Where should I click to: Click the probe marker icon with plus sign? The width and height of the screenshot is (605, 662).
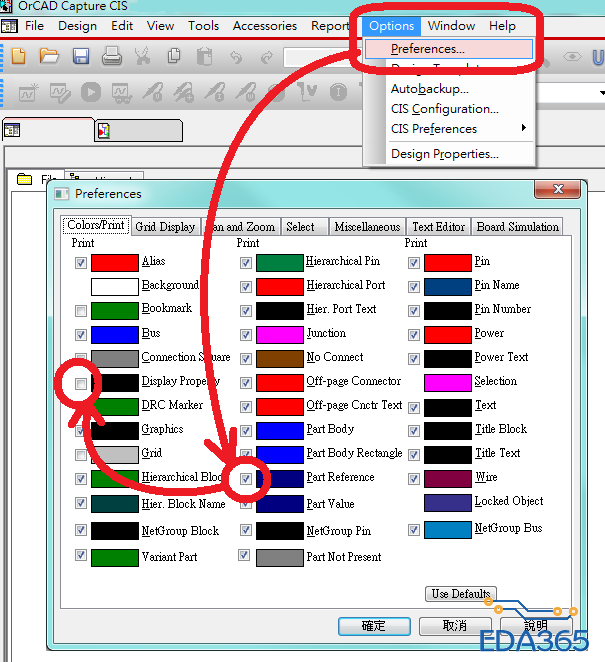[x=183, y=92]
